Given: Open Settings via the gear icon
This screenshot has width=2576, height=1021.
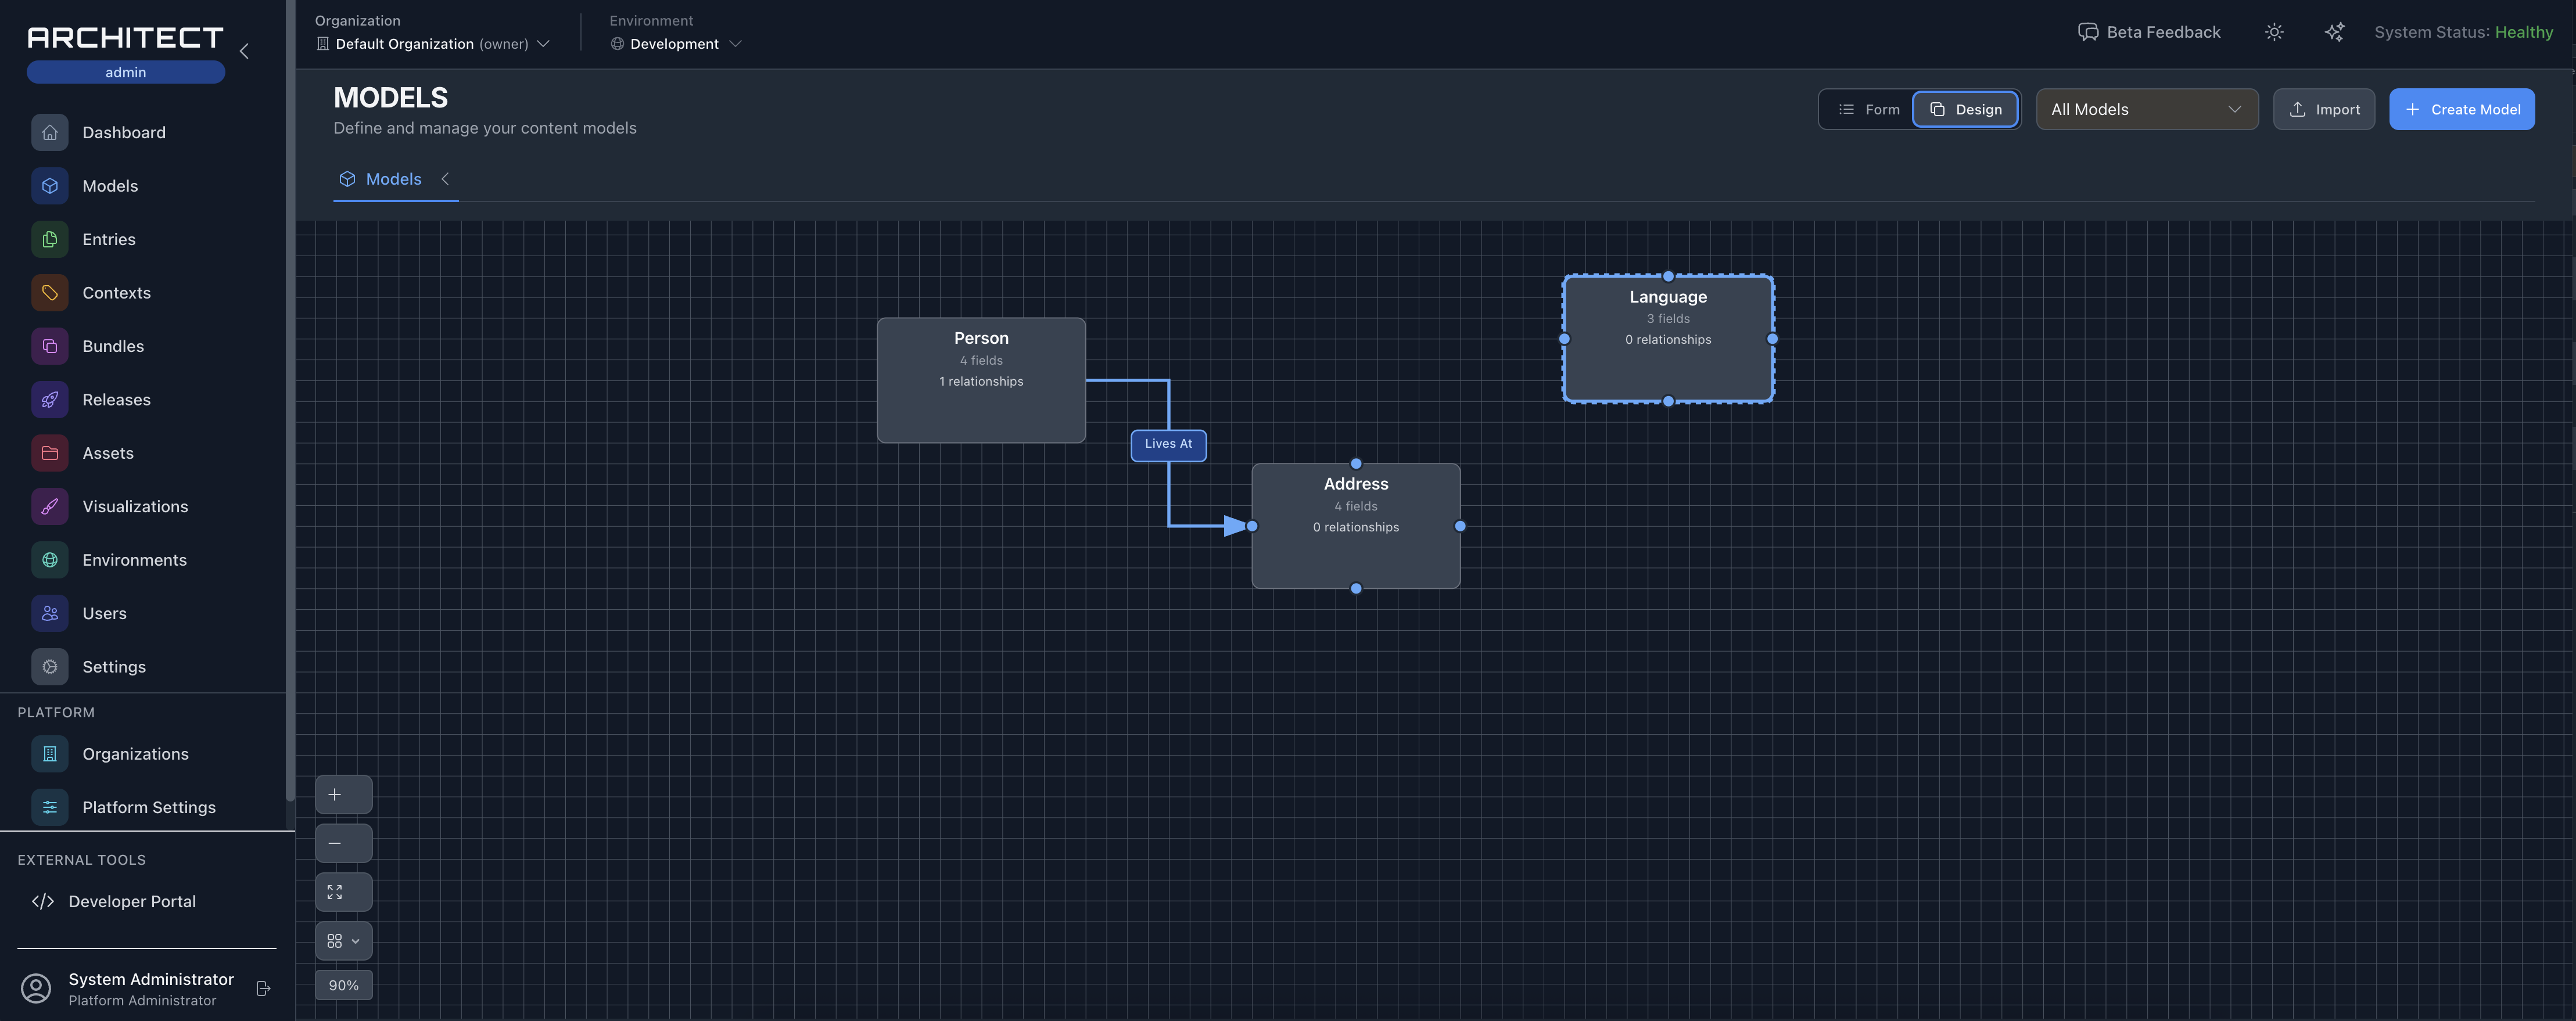Looking at the screenshot, I should pyautogui.click(x=49, y=667).
